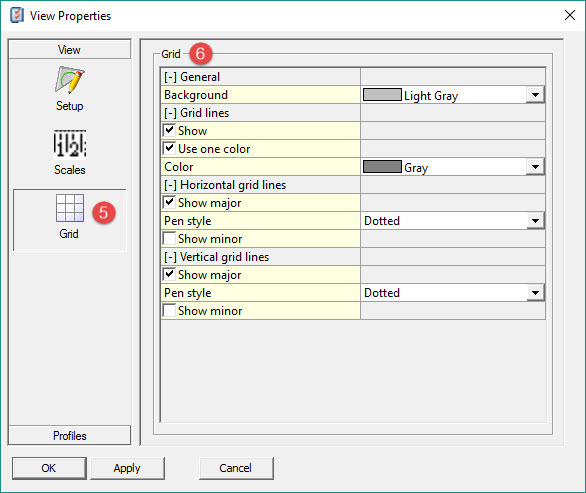Select the Grid page icon
This screenshot has width=586, height=493.
point(70,208)
